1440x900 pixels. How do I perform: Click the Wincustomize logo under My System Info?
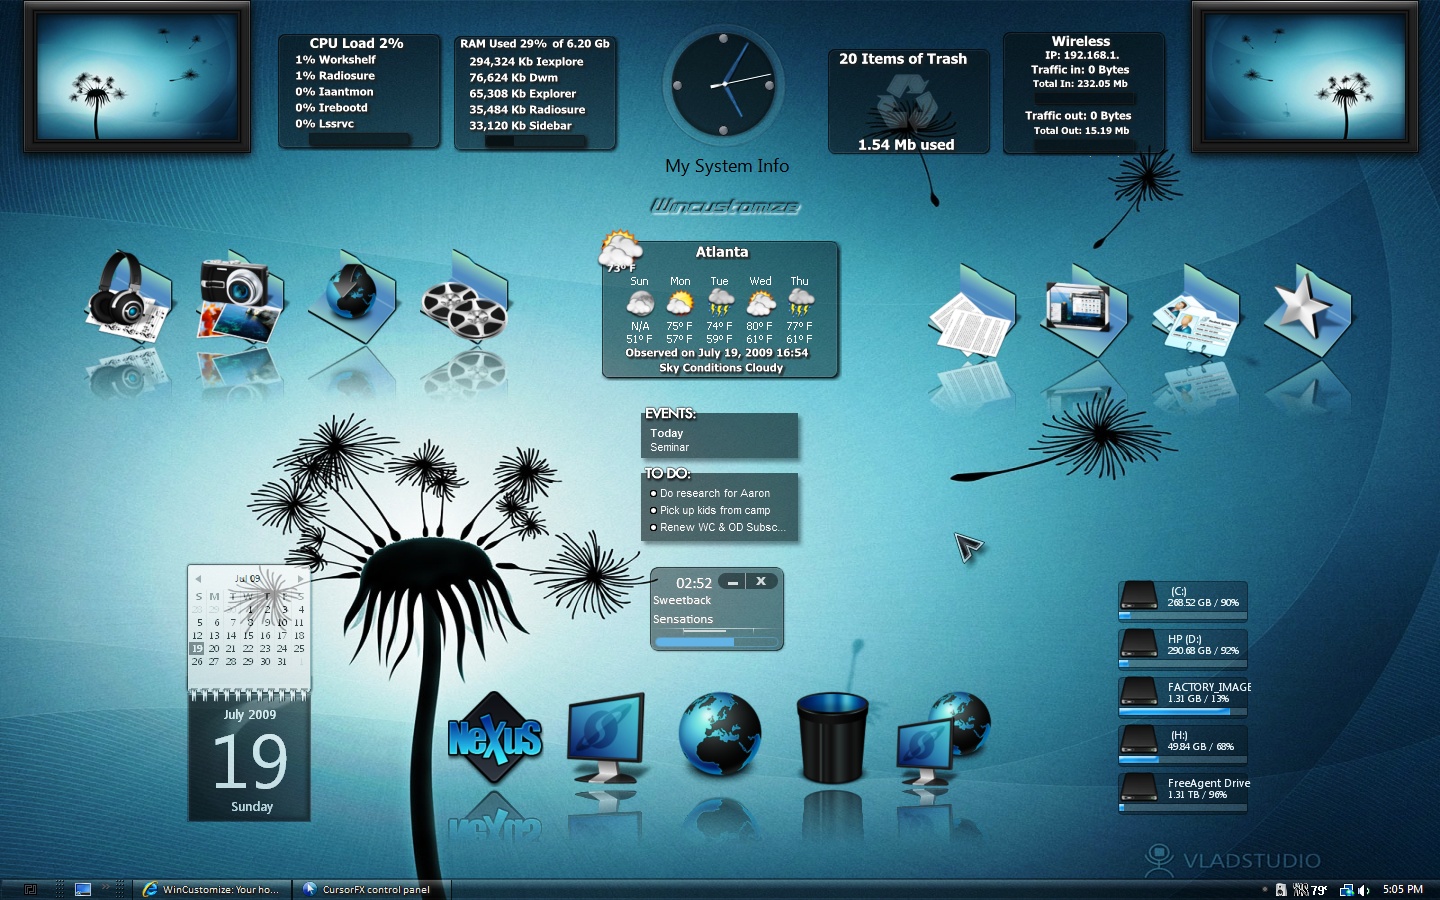725,206
